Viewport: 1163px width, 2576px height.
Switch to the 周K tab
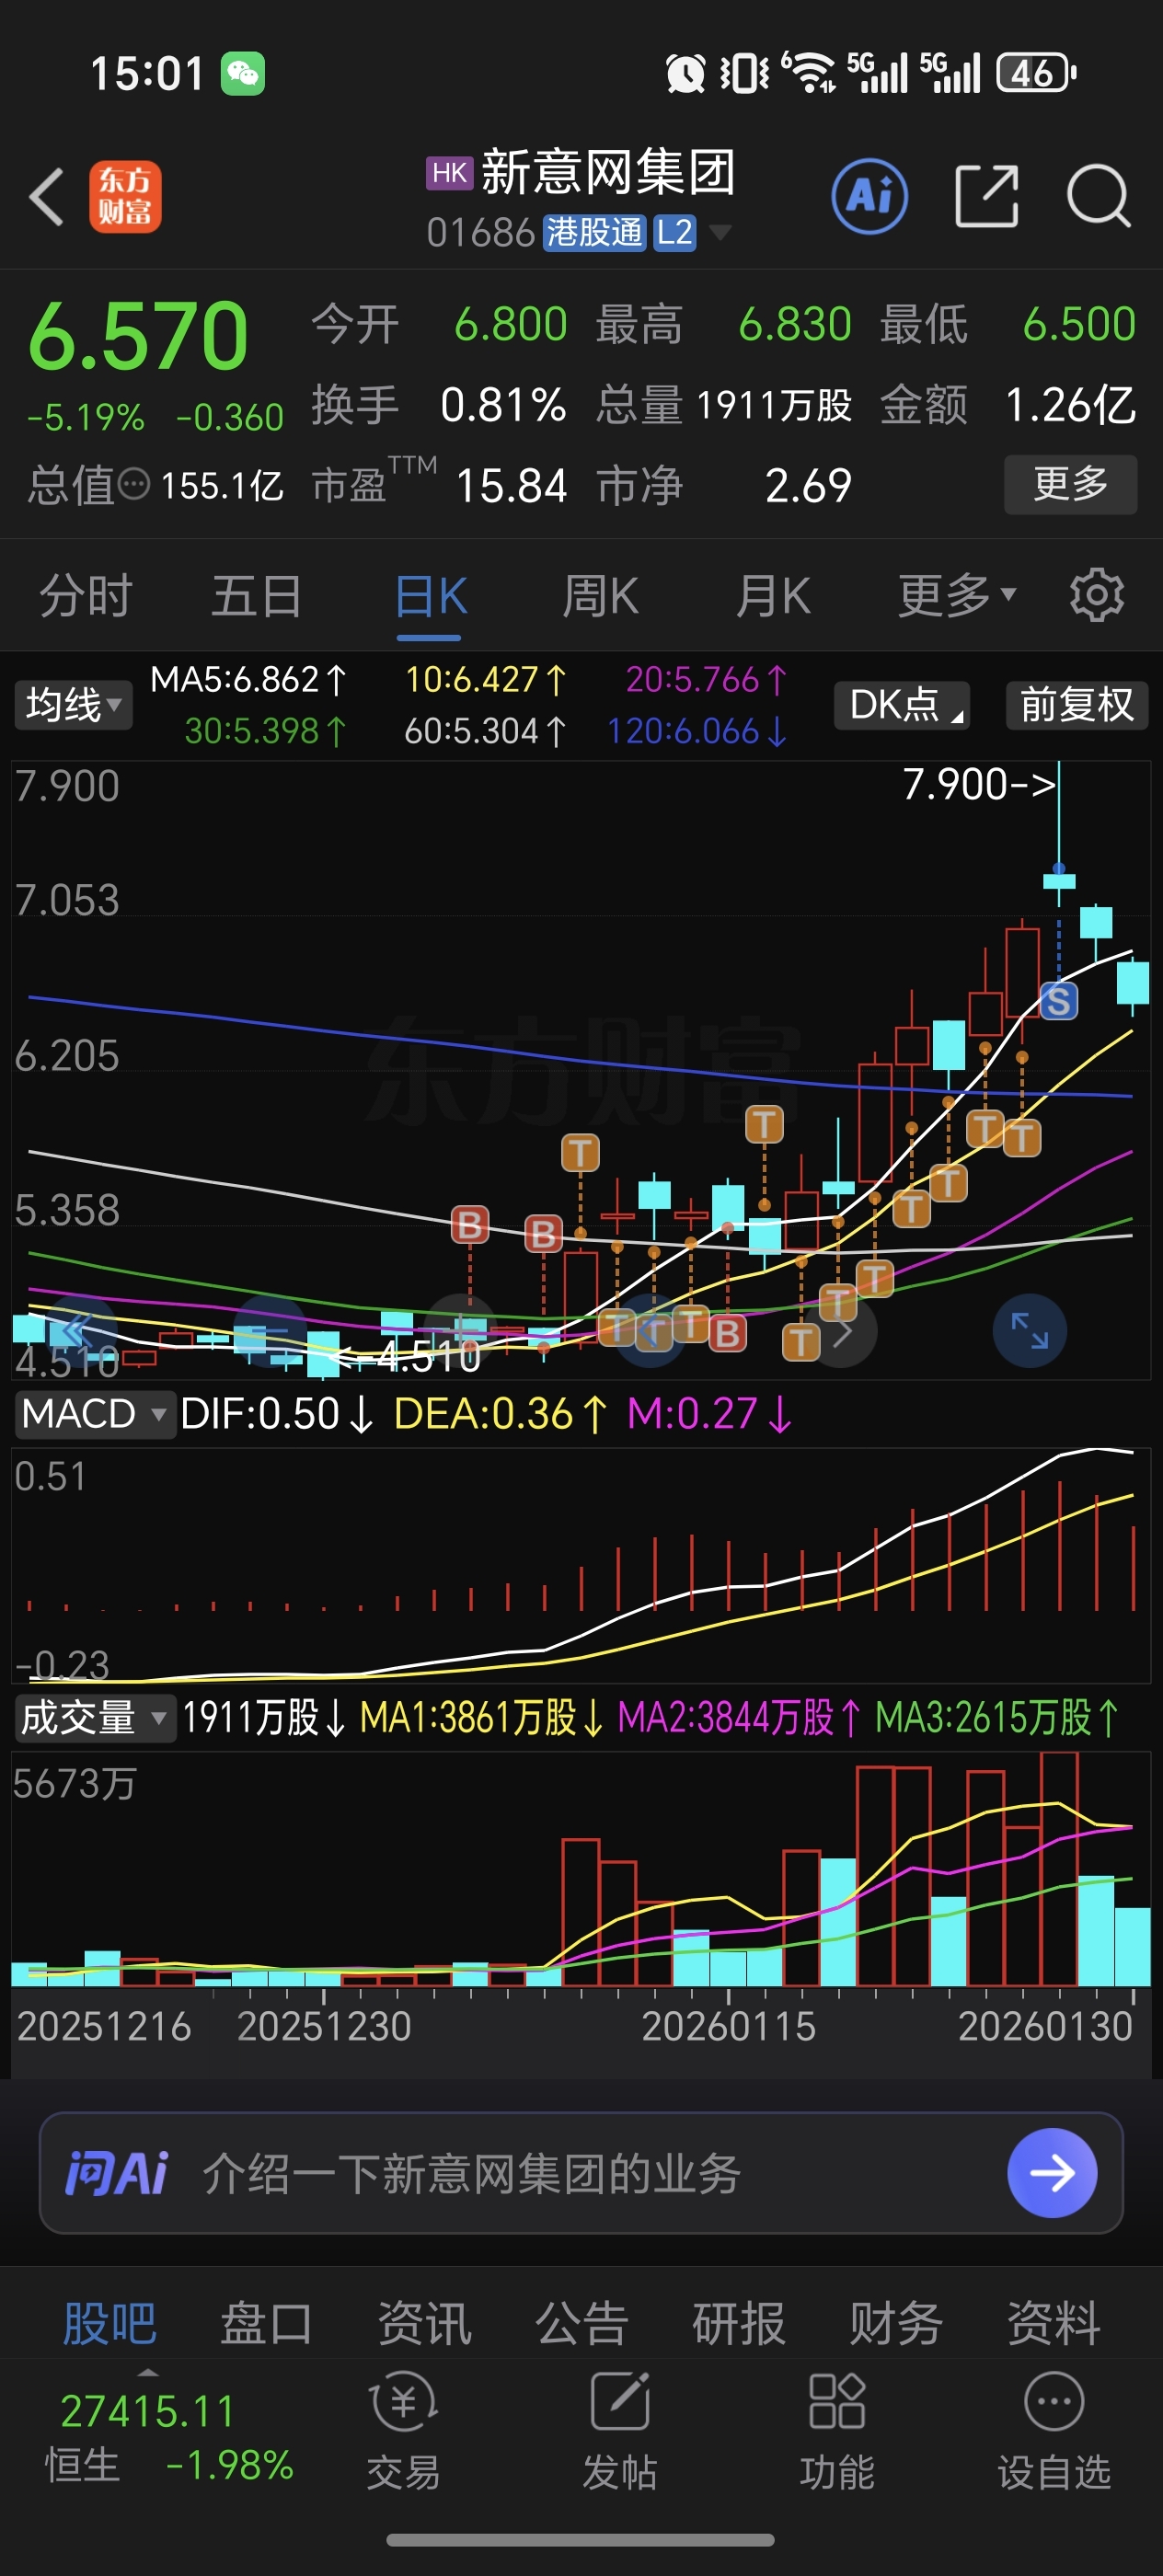(600, 596)
